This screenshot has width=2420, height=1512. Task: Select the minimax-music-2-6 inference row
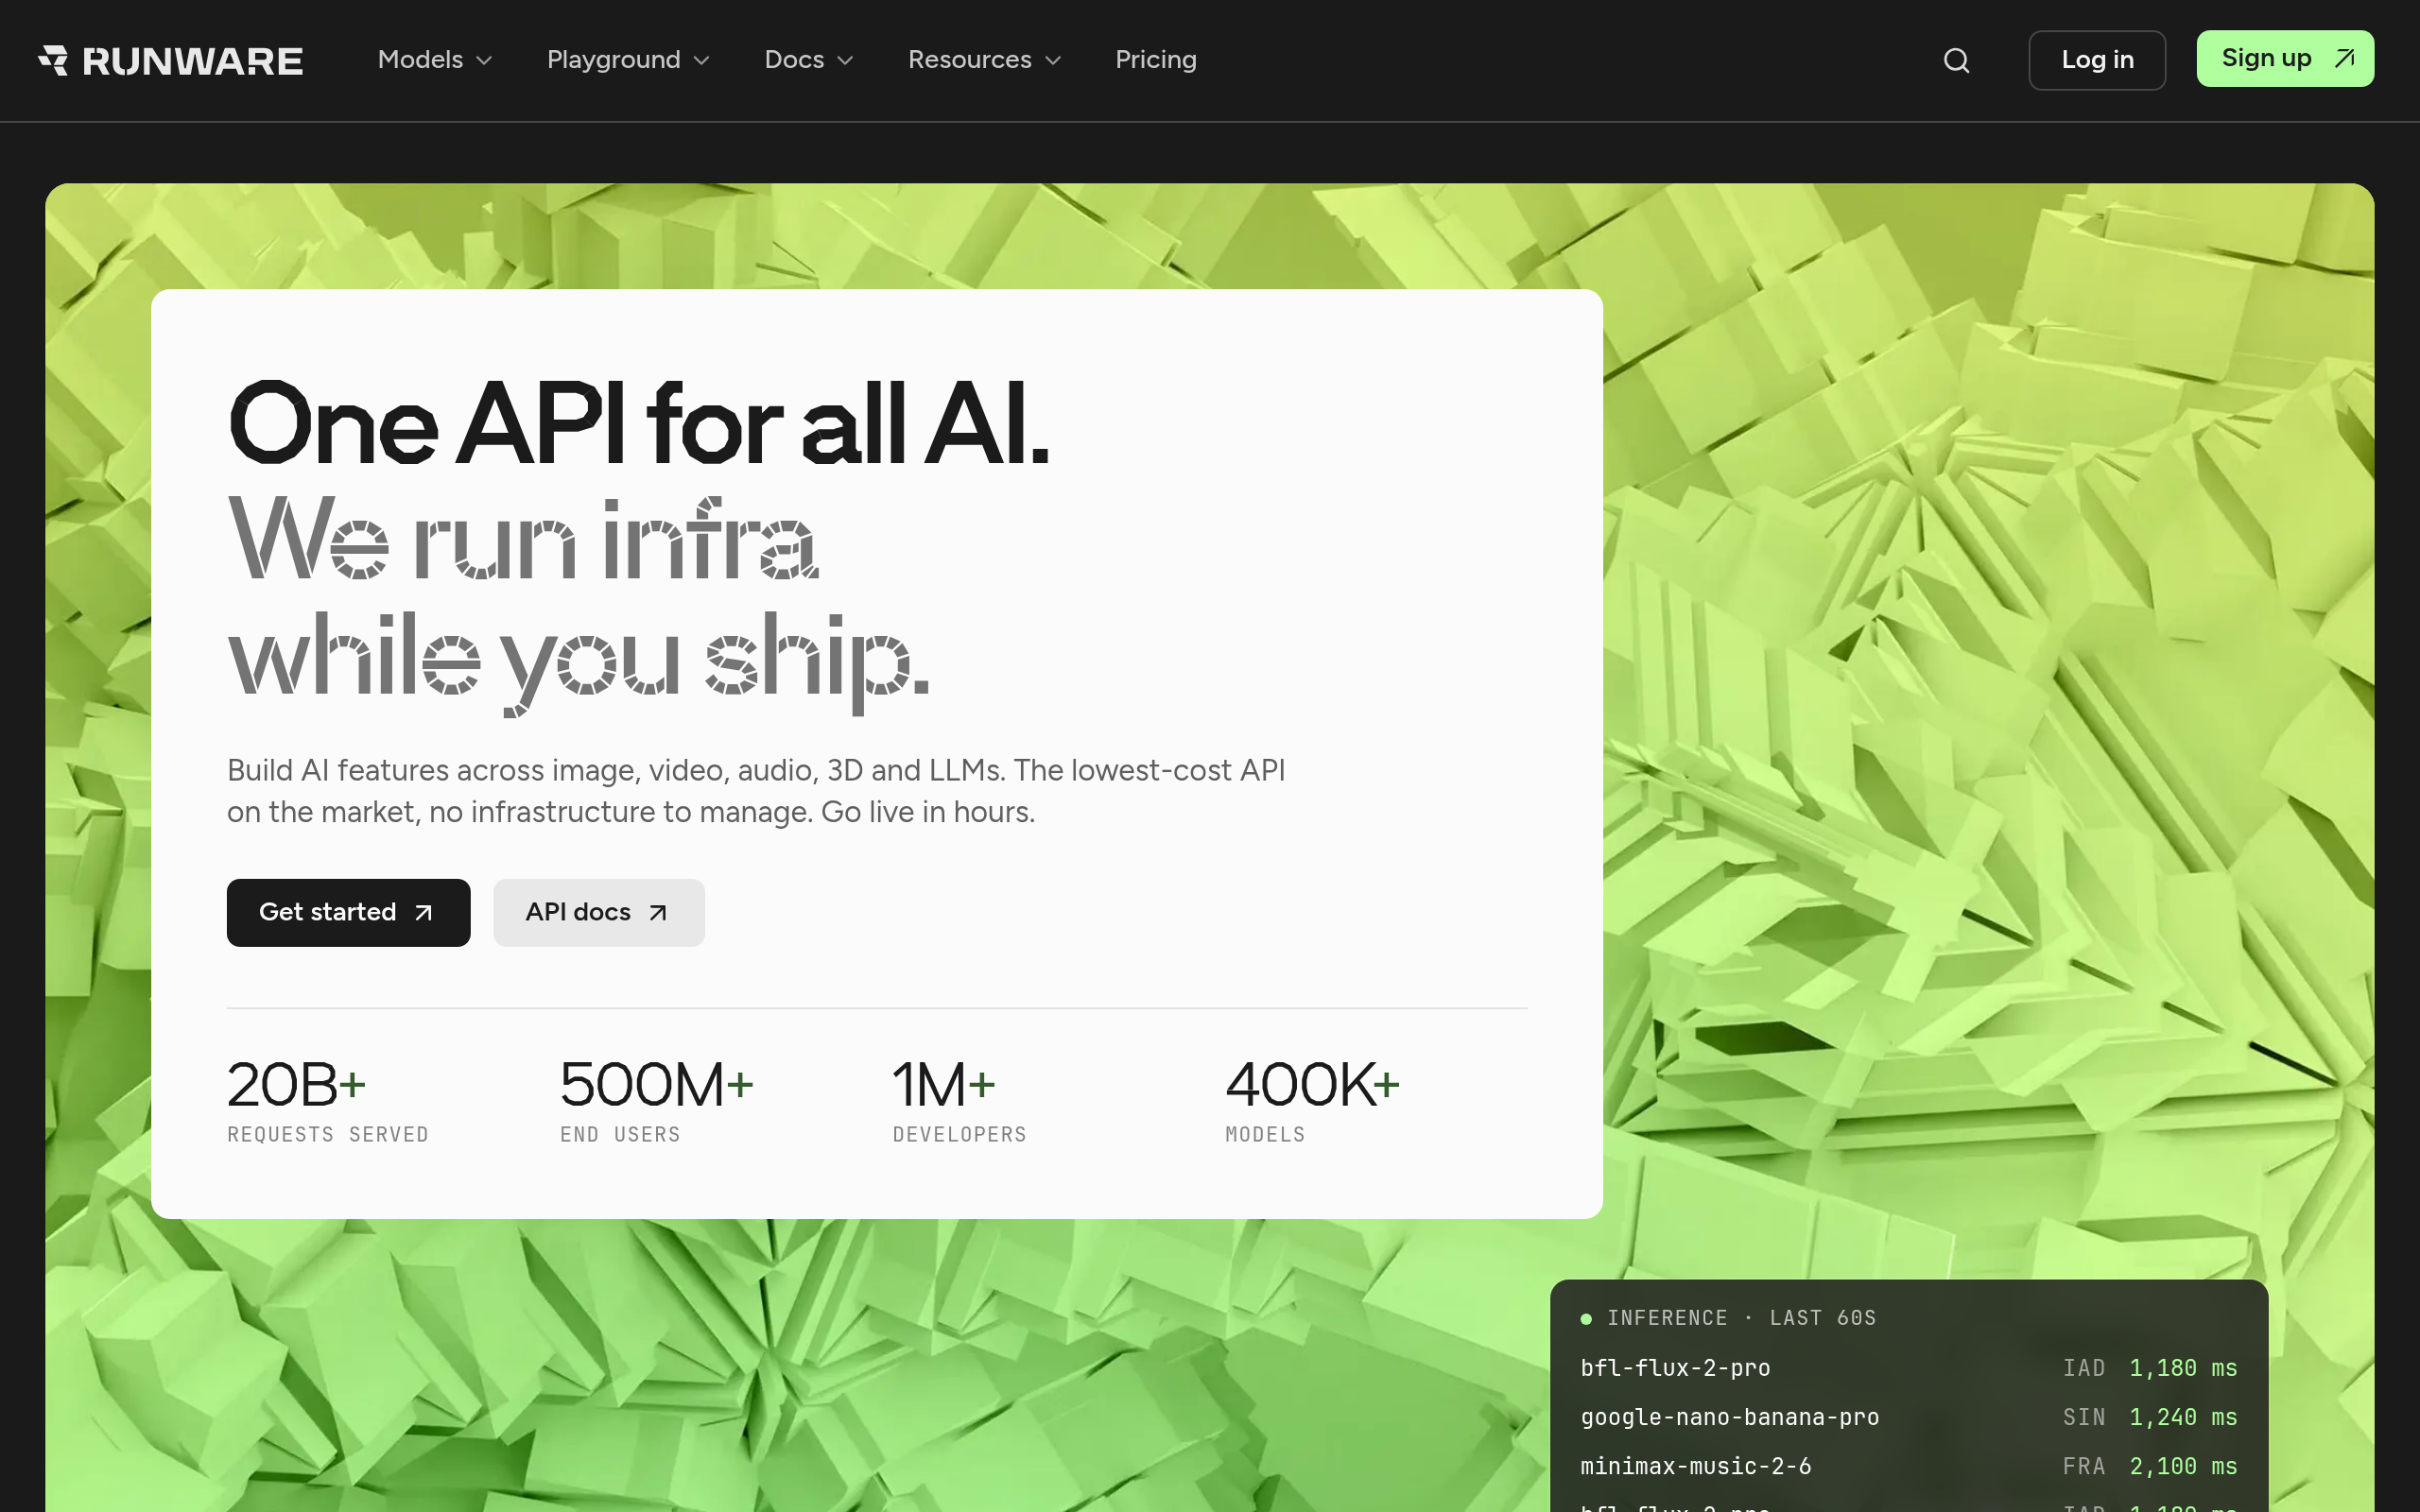click(1908, 1466)
